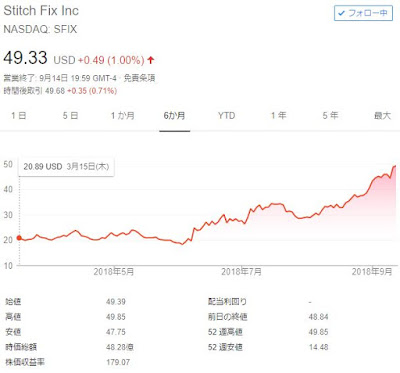Select the 1日 time range tab

pos(18,116)
